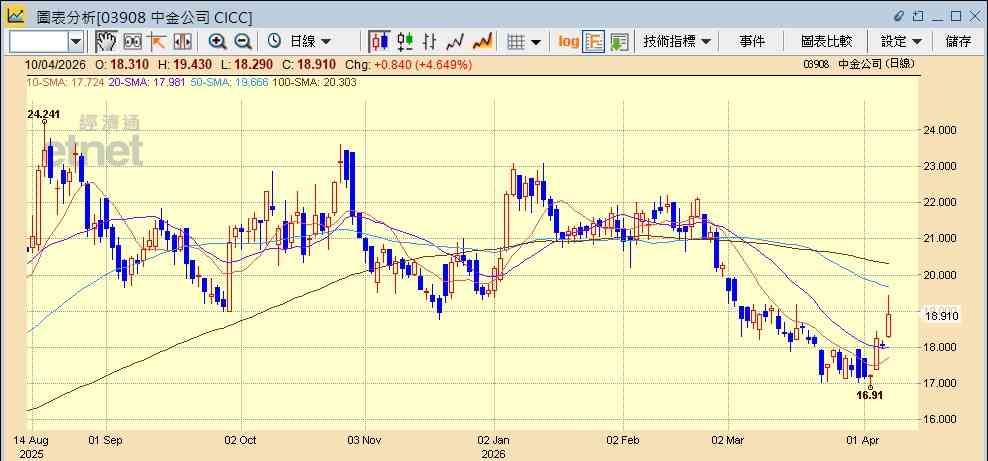Click the 02 Mar date axis label

(x=728, y=440)
